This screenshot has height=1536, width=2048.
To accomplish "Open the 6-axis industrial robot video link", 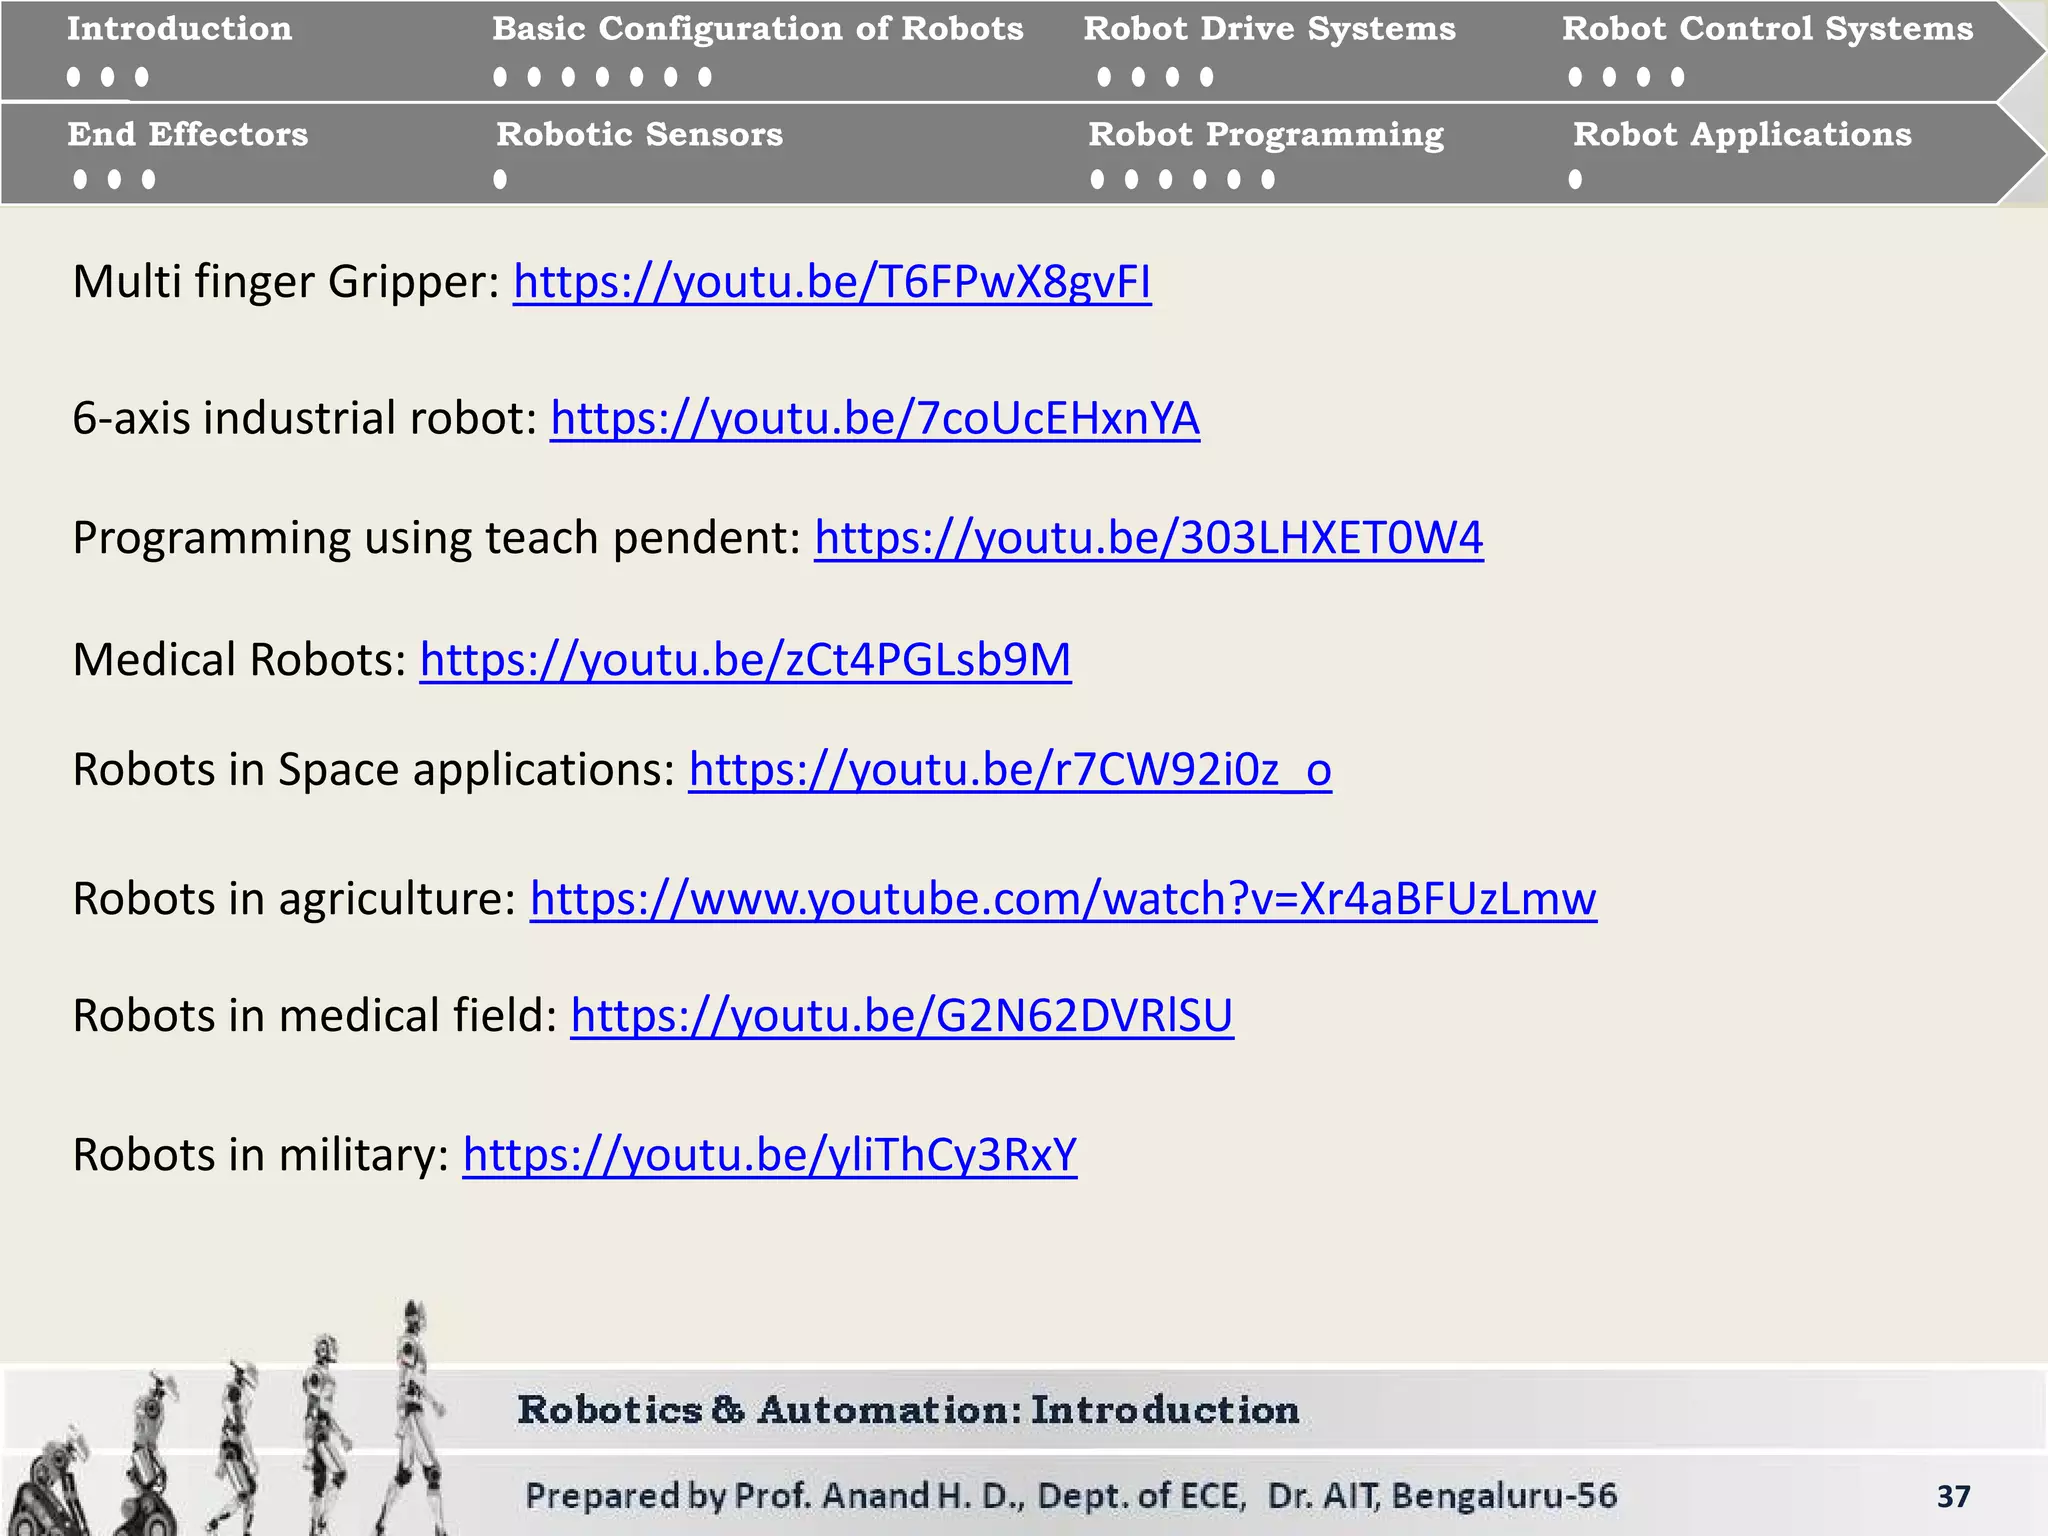I will [x=875, y=418].
